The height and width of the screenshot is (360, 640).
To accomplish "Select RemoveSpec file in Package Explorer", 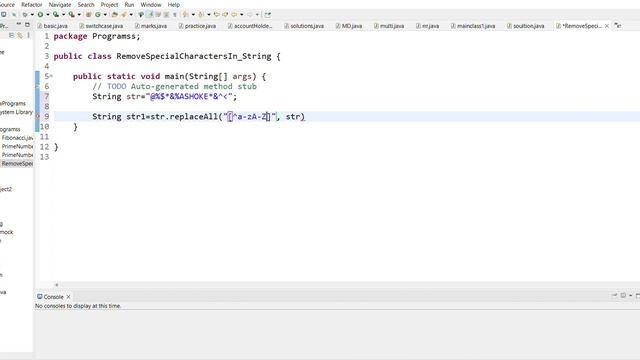I will click(18, 164).
